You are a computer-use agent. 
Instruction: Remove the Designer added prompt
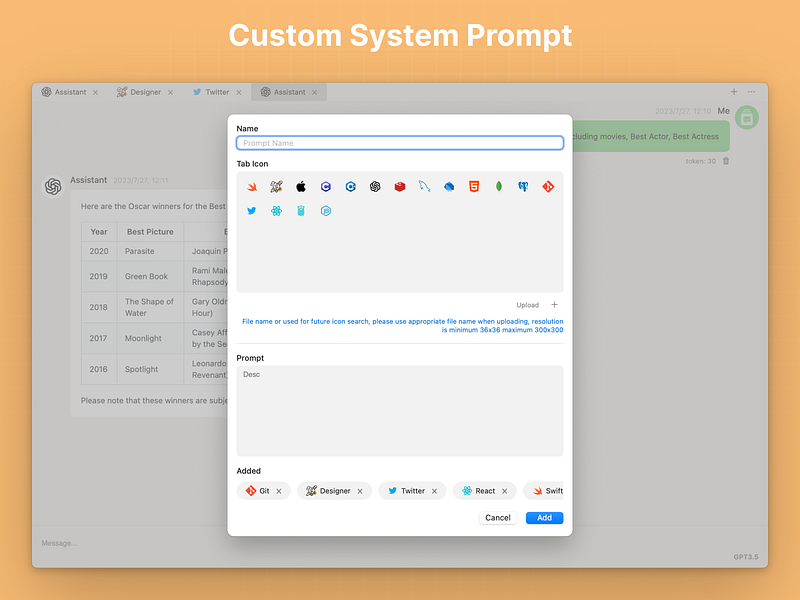[x=360, y=491]
